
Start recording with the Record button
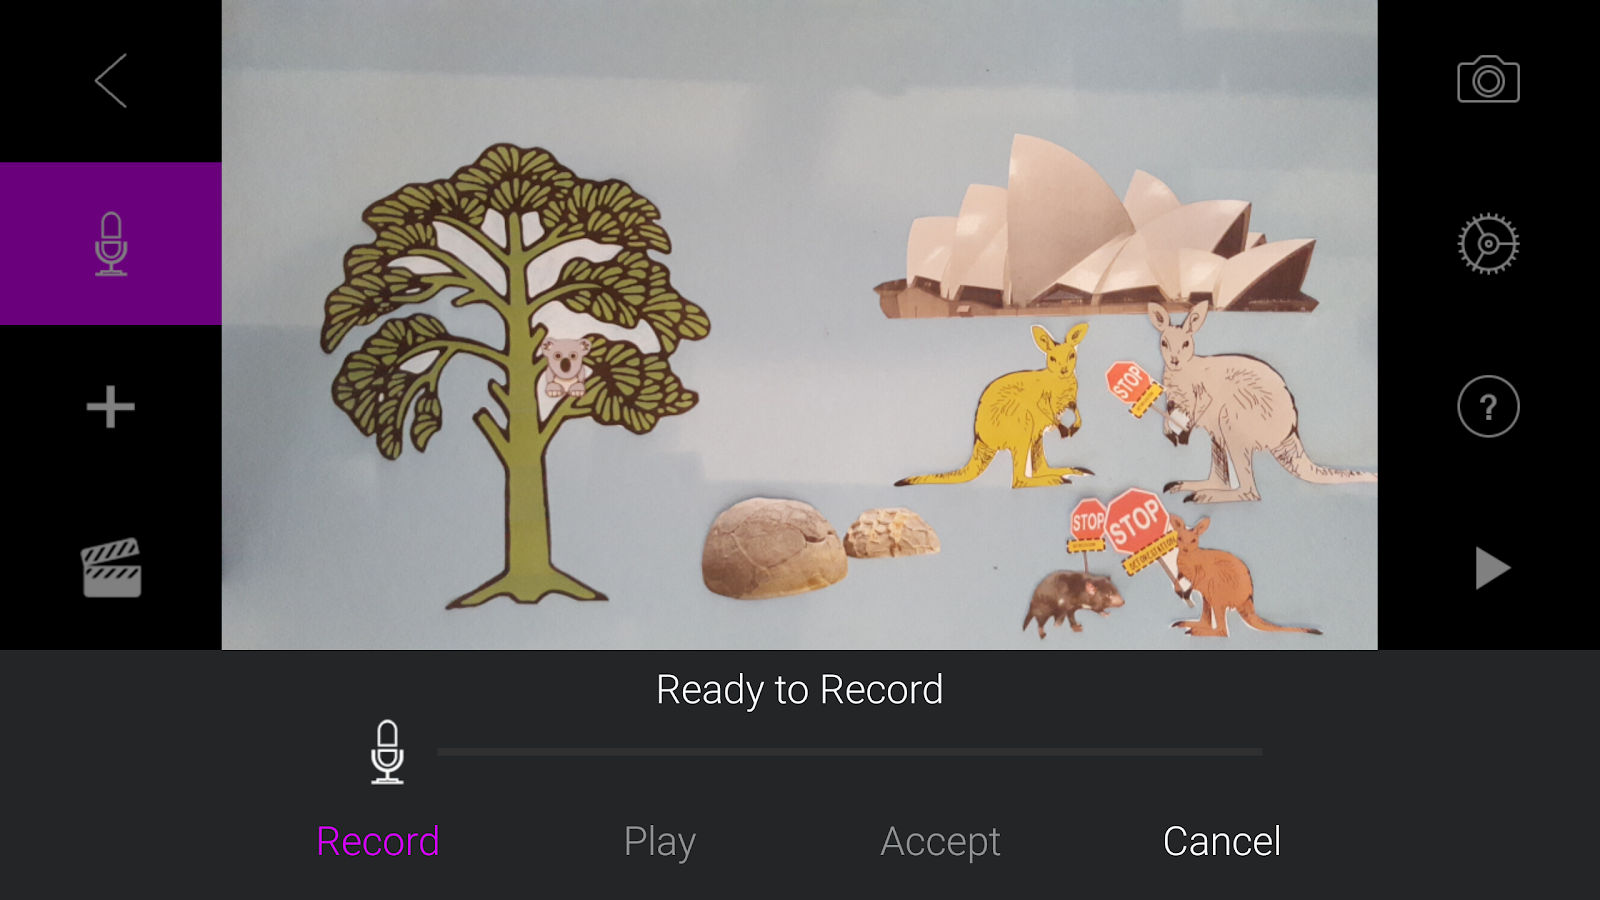pyautogui.click(x=378, y=842)
